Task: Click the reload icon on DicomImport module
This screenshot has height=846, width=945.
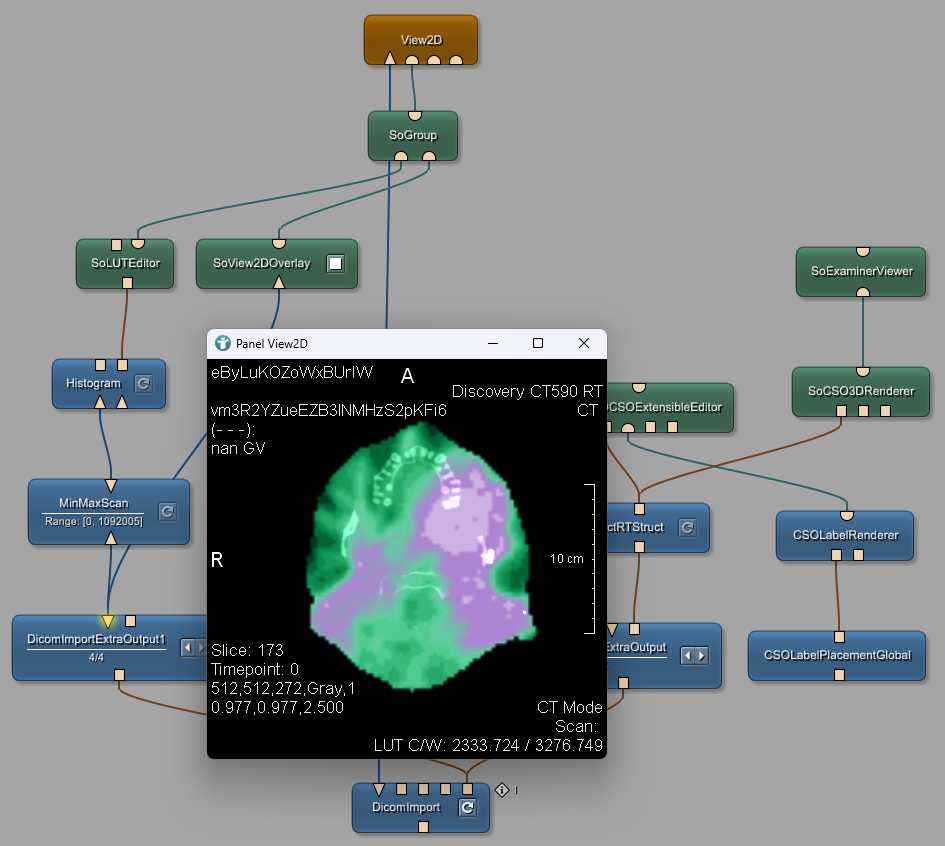Action: 467,808
